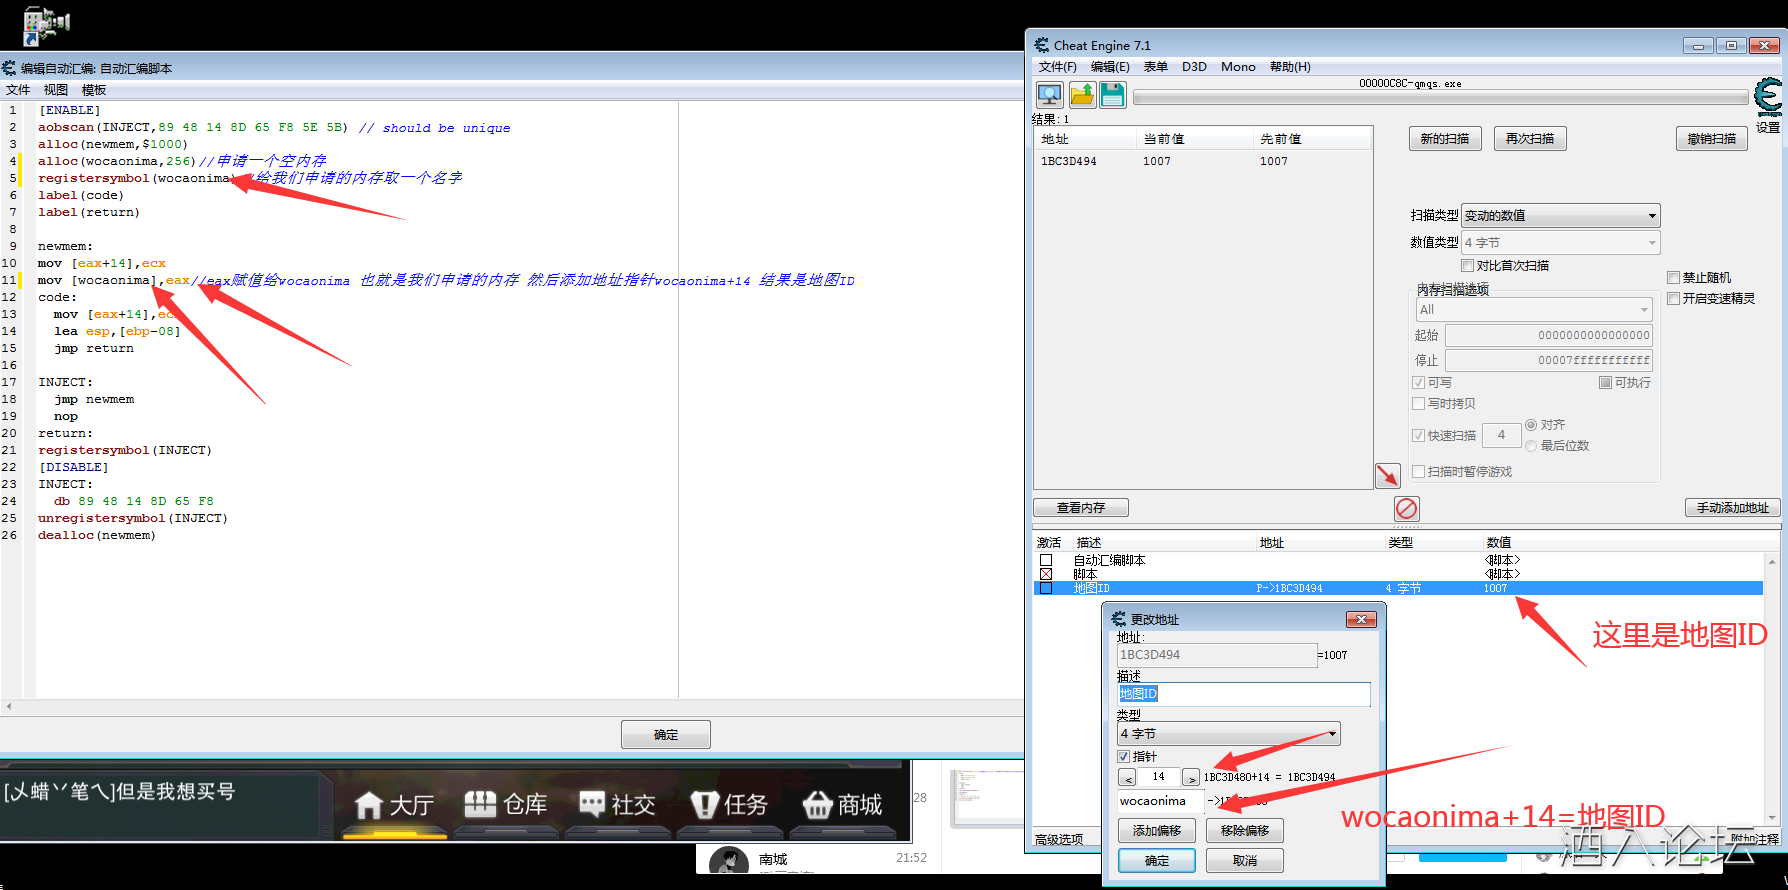
Task: Open the process list monitor icon
Action: 1049,95
